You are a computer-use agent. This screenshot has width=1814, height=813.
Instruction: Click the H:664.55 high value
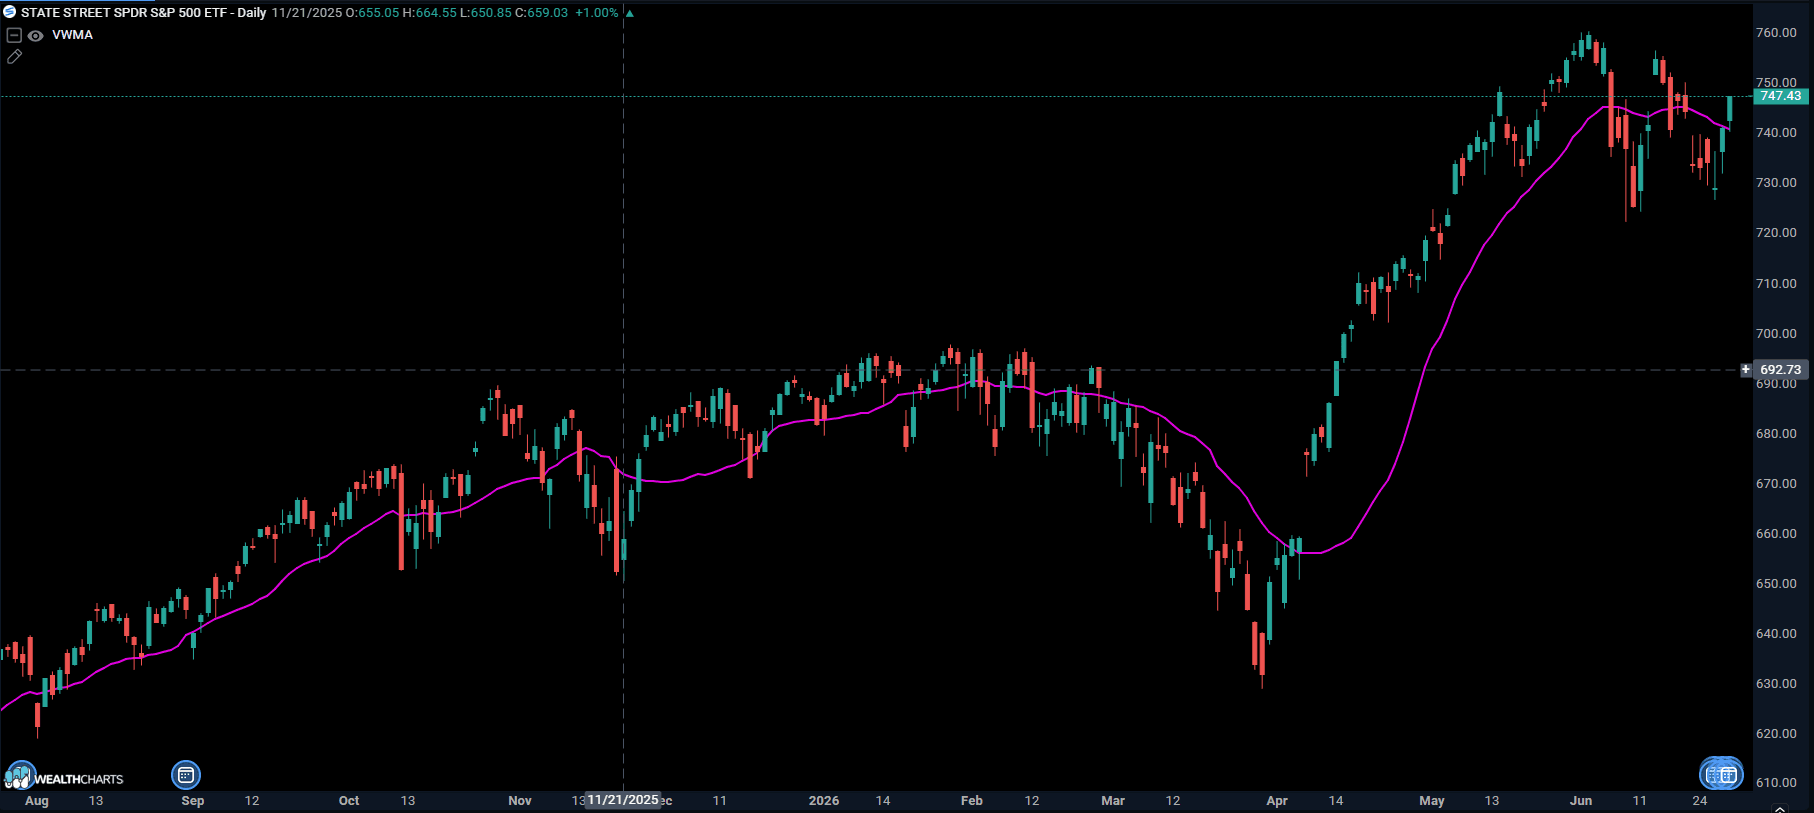click(429, 13)
